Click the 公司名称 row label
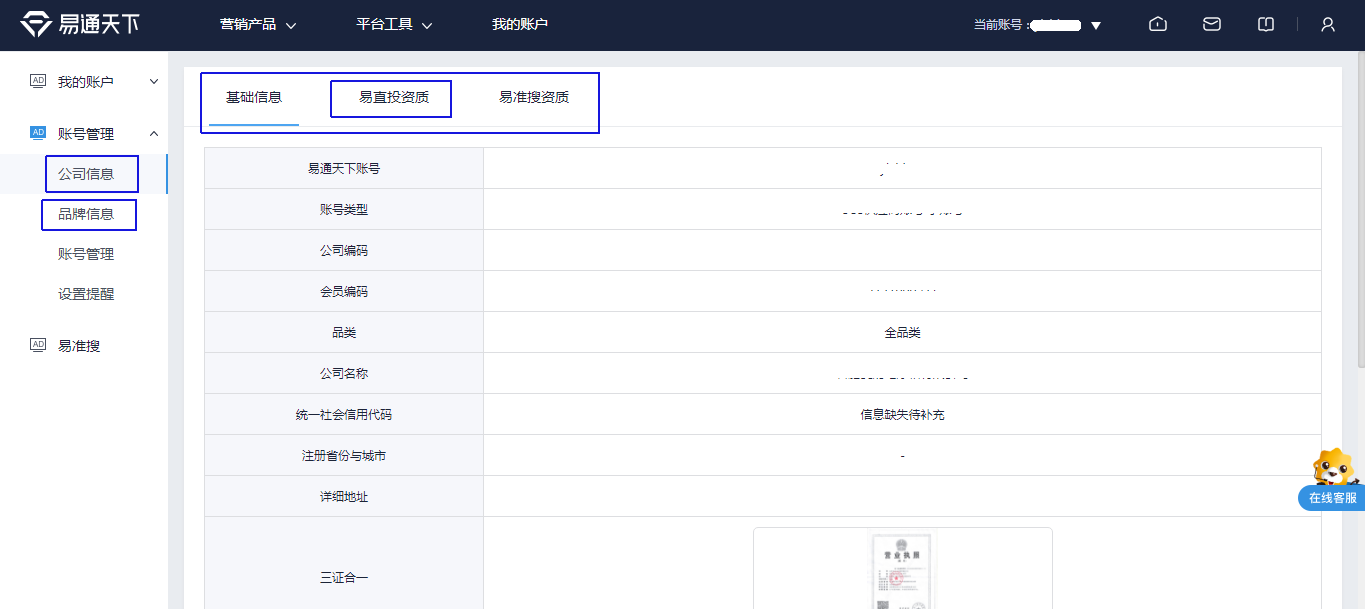 (x=344, y=374)
